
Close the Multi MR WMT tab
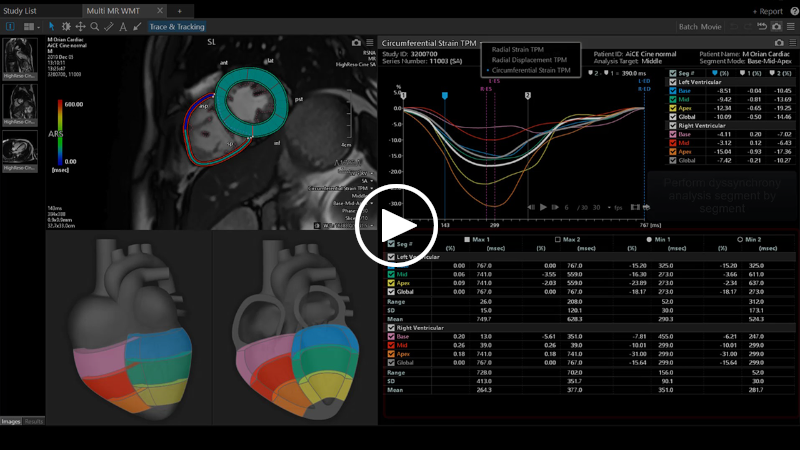(x=160, y=10)
